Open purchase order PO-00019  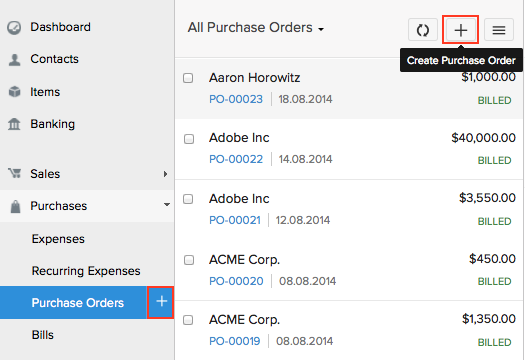pos(234,341)
